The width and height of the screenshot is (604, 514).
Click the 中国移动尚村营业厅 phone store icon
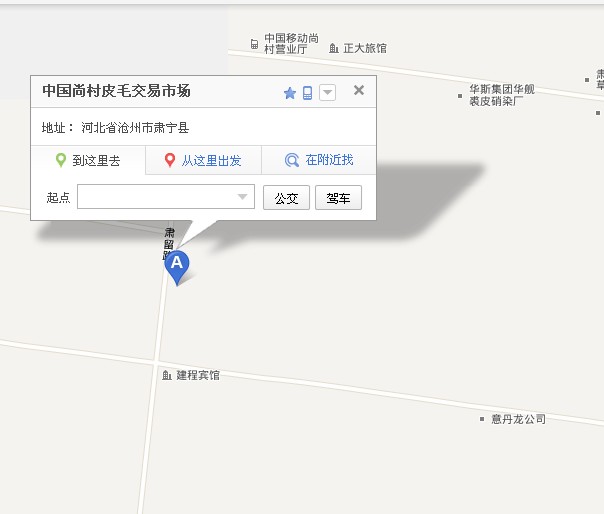(254, 44)
